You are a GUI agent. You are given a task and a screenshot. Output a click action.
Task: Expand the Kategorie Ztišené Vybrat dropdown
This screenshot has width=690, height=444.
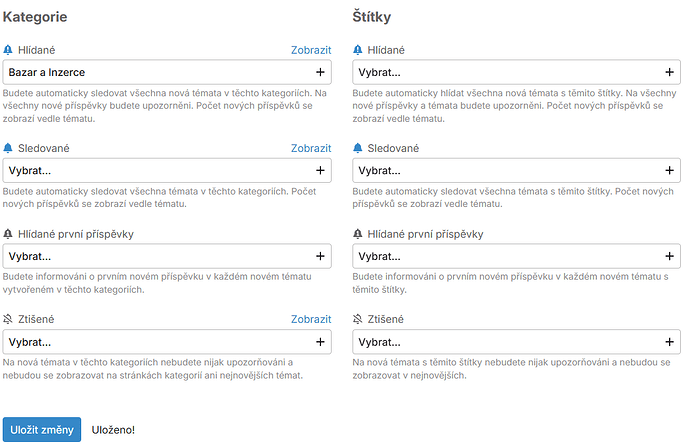tap(167, 342)
